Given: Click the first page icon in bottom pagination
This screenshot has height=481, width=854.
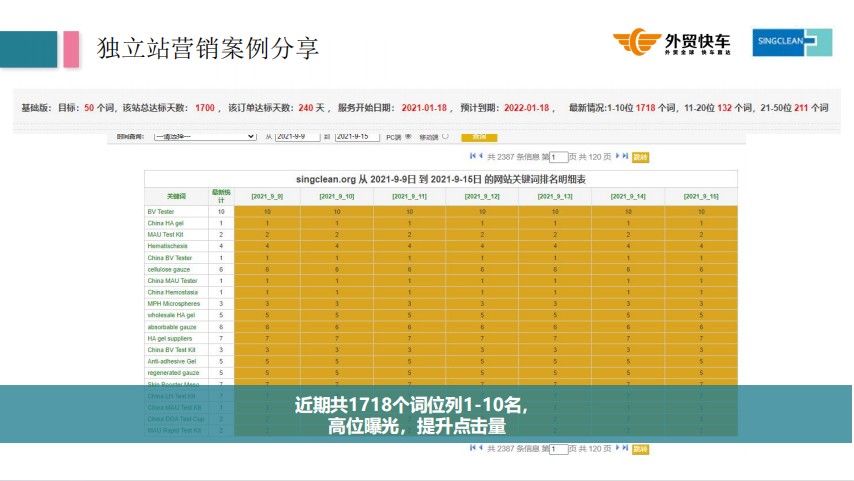Looking at the screenshot, I should [x=472, y=449].
